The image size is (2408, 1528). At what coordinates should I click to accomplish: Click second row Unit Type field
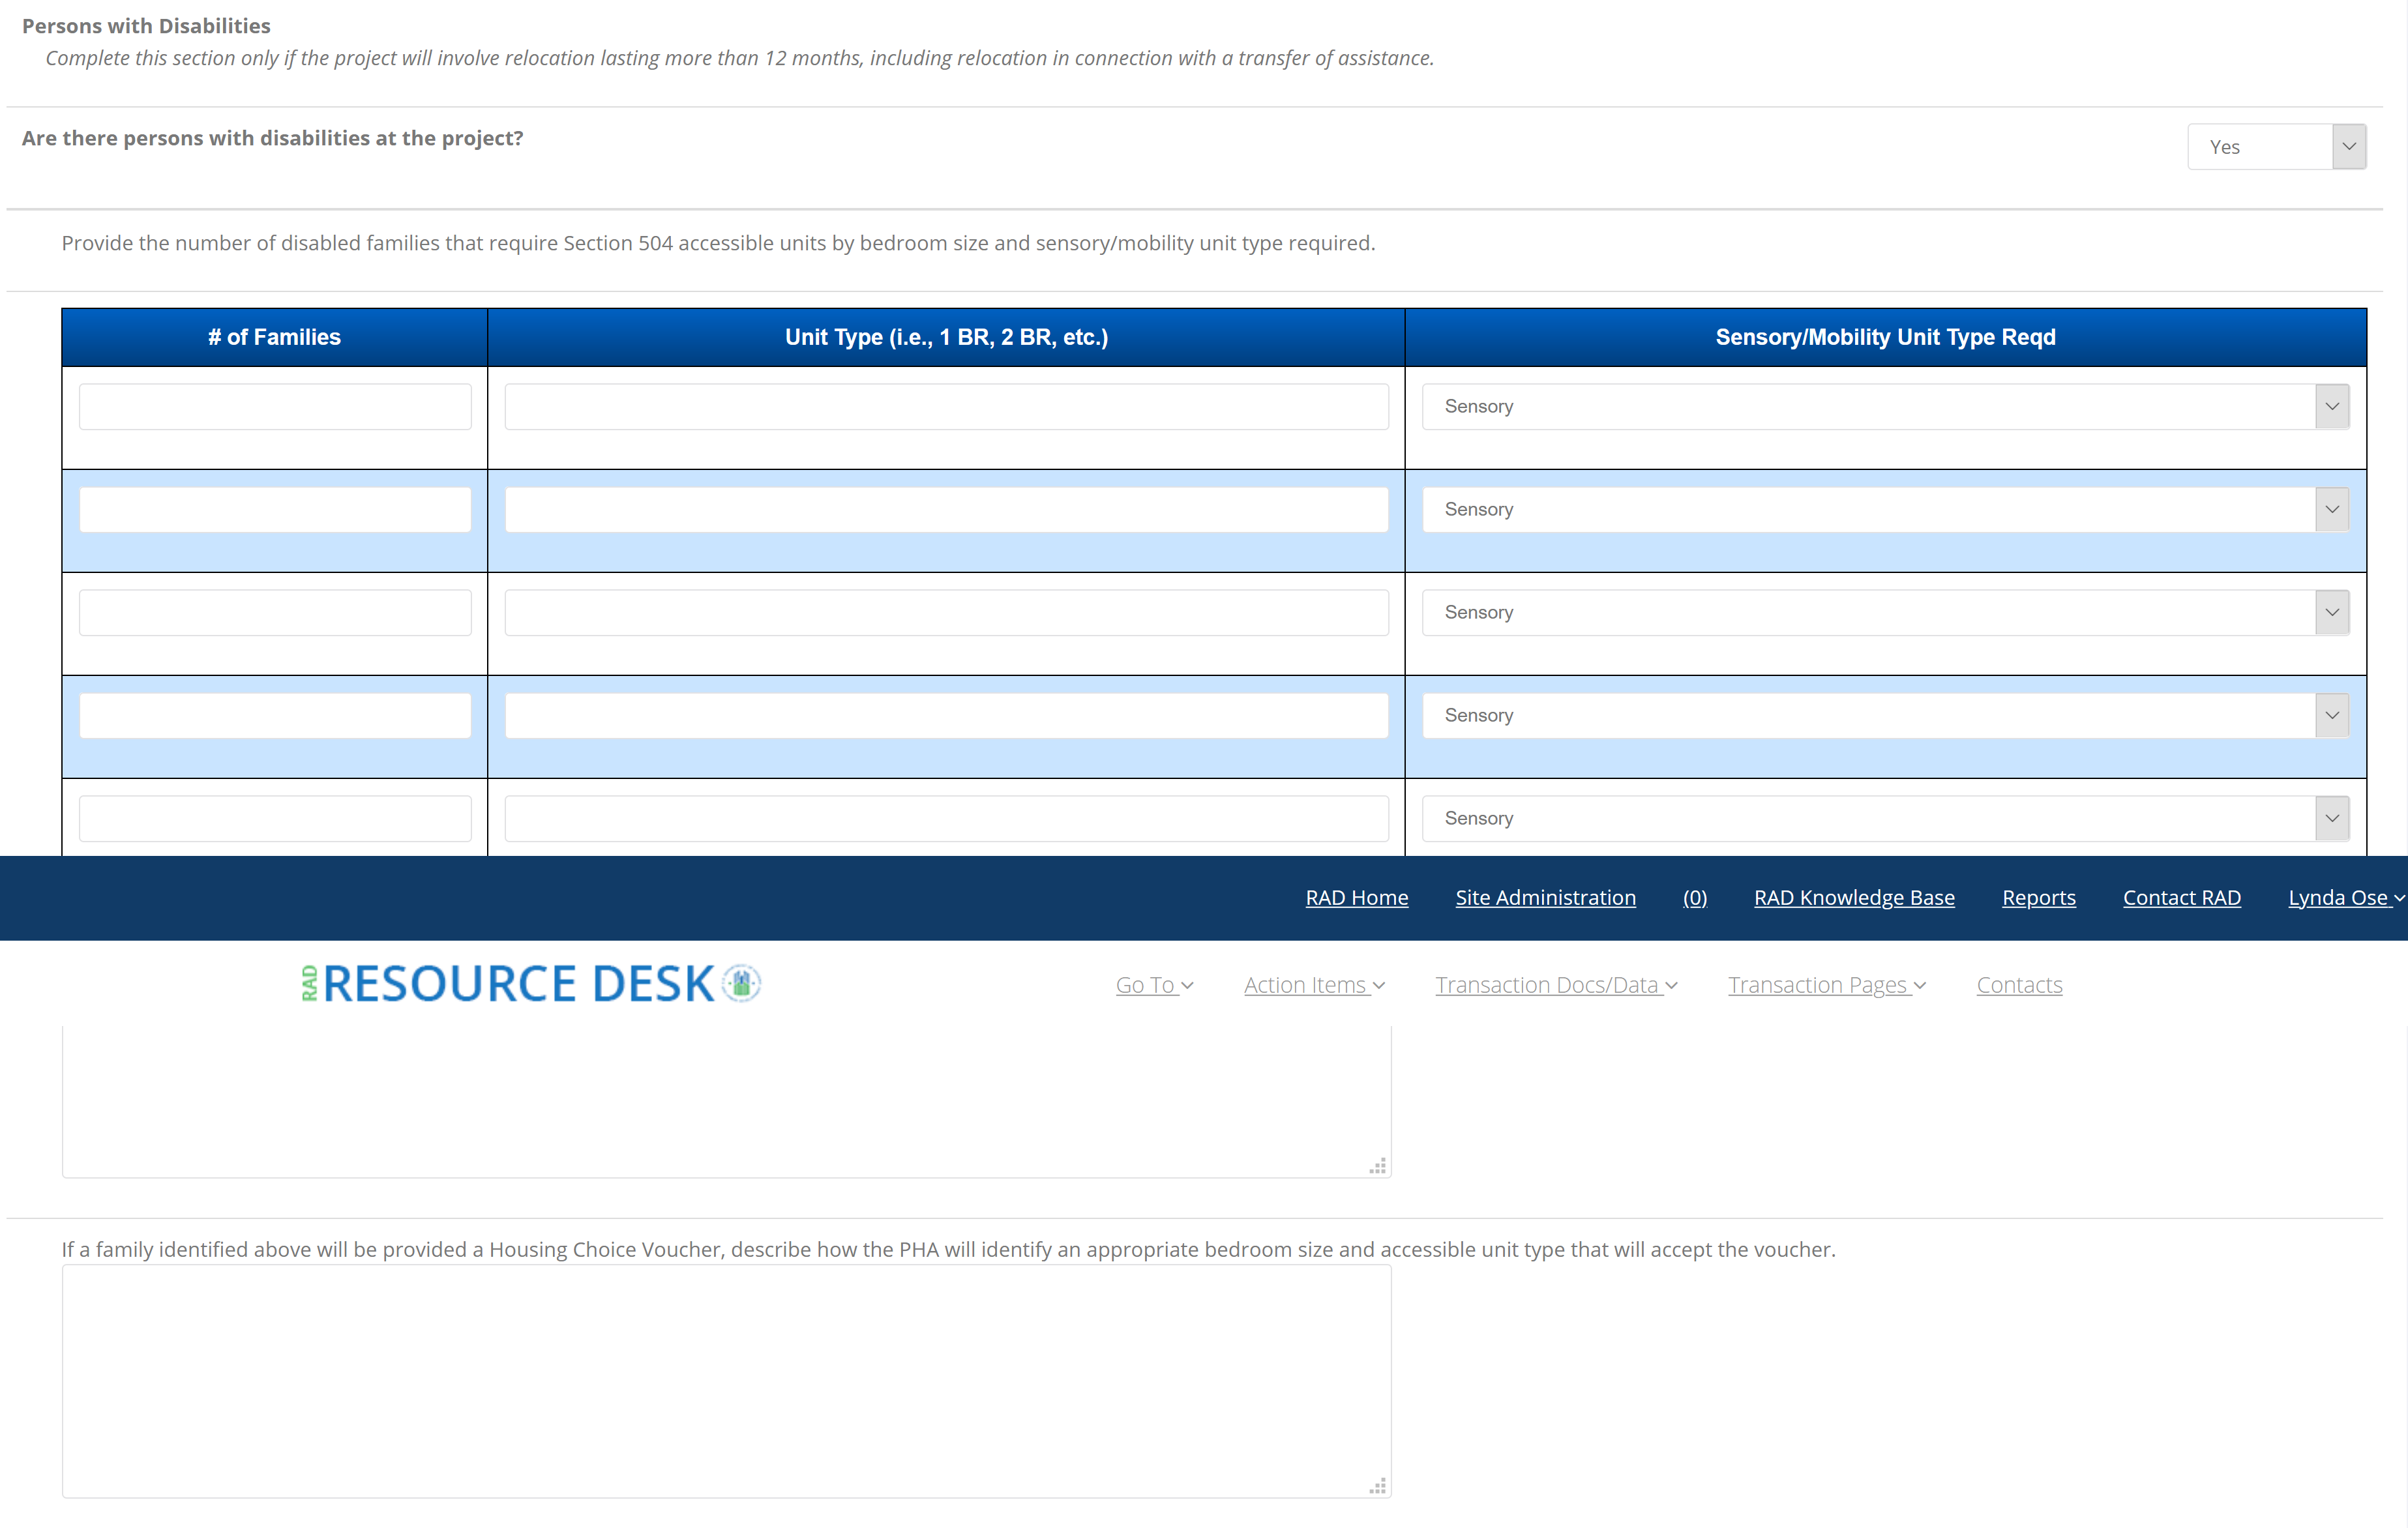click(x=946, y=510)
